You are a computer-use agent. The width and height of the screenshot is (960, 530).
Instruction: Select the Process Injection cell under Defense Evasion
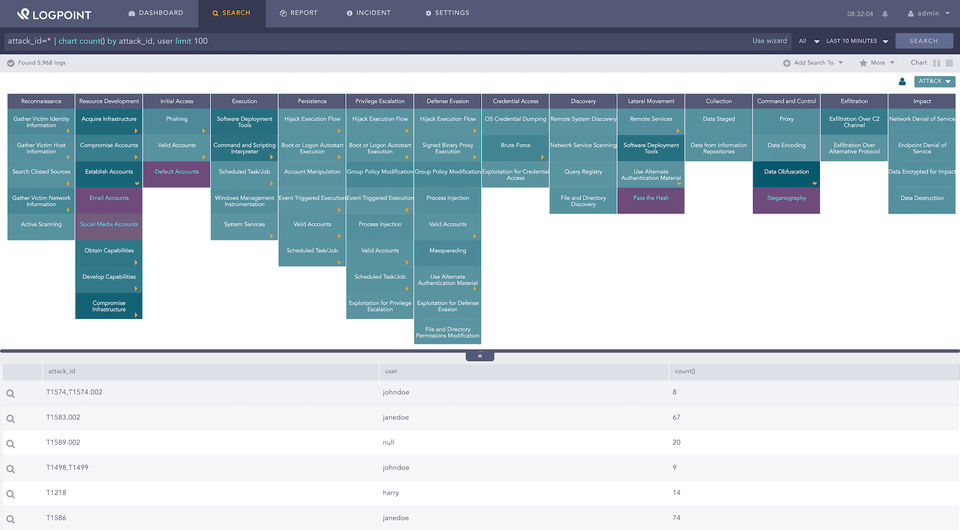[x=448, y=201]
